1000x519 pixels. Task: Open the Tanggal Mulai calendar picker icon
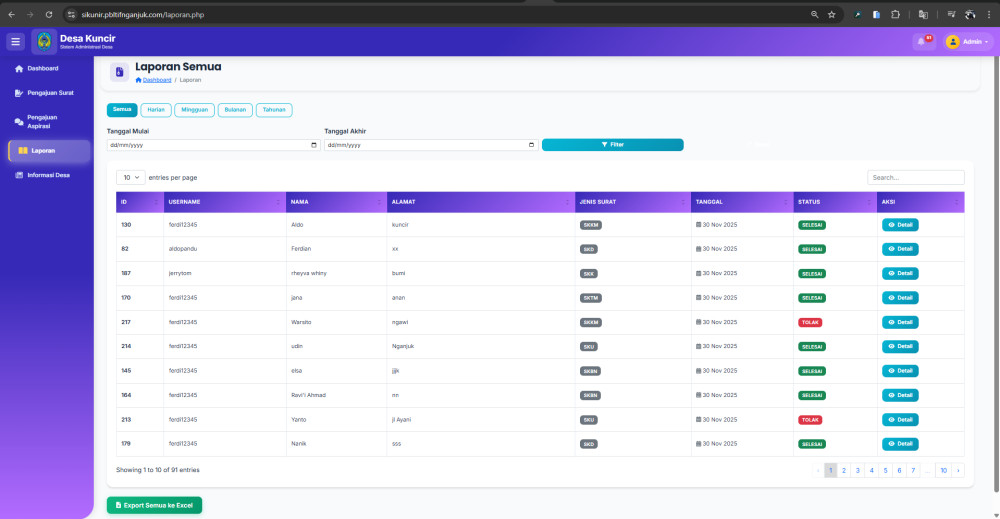click(314, 145)
